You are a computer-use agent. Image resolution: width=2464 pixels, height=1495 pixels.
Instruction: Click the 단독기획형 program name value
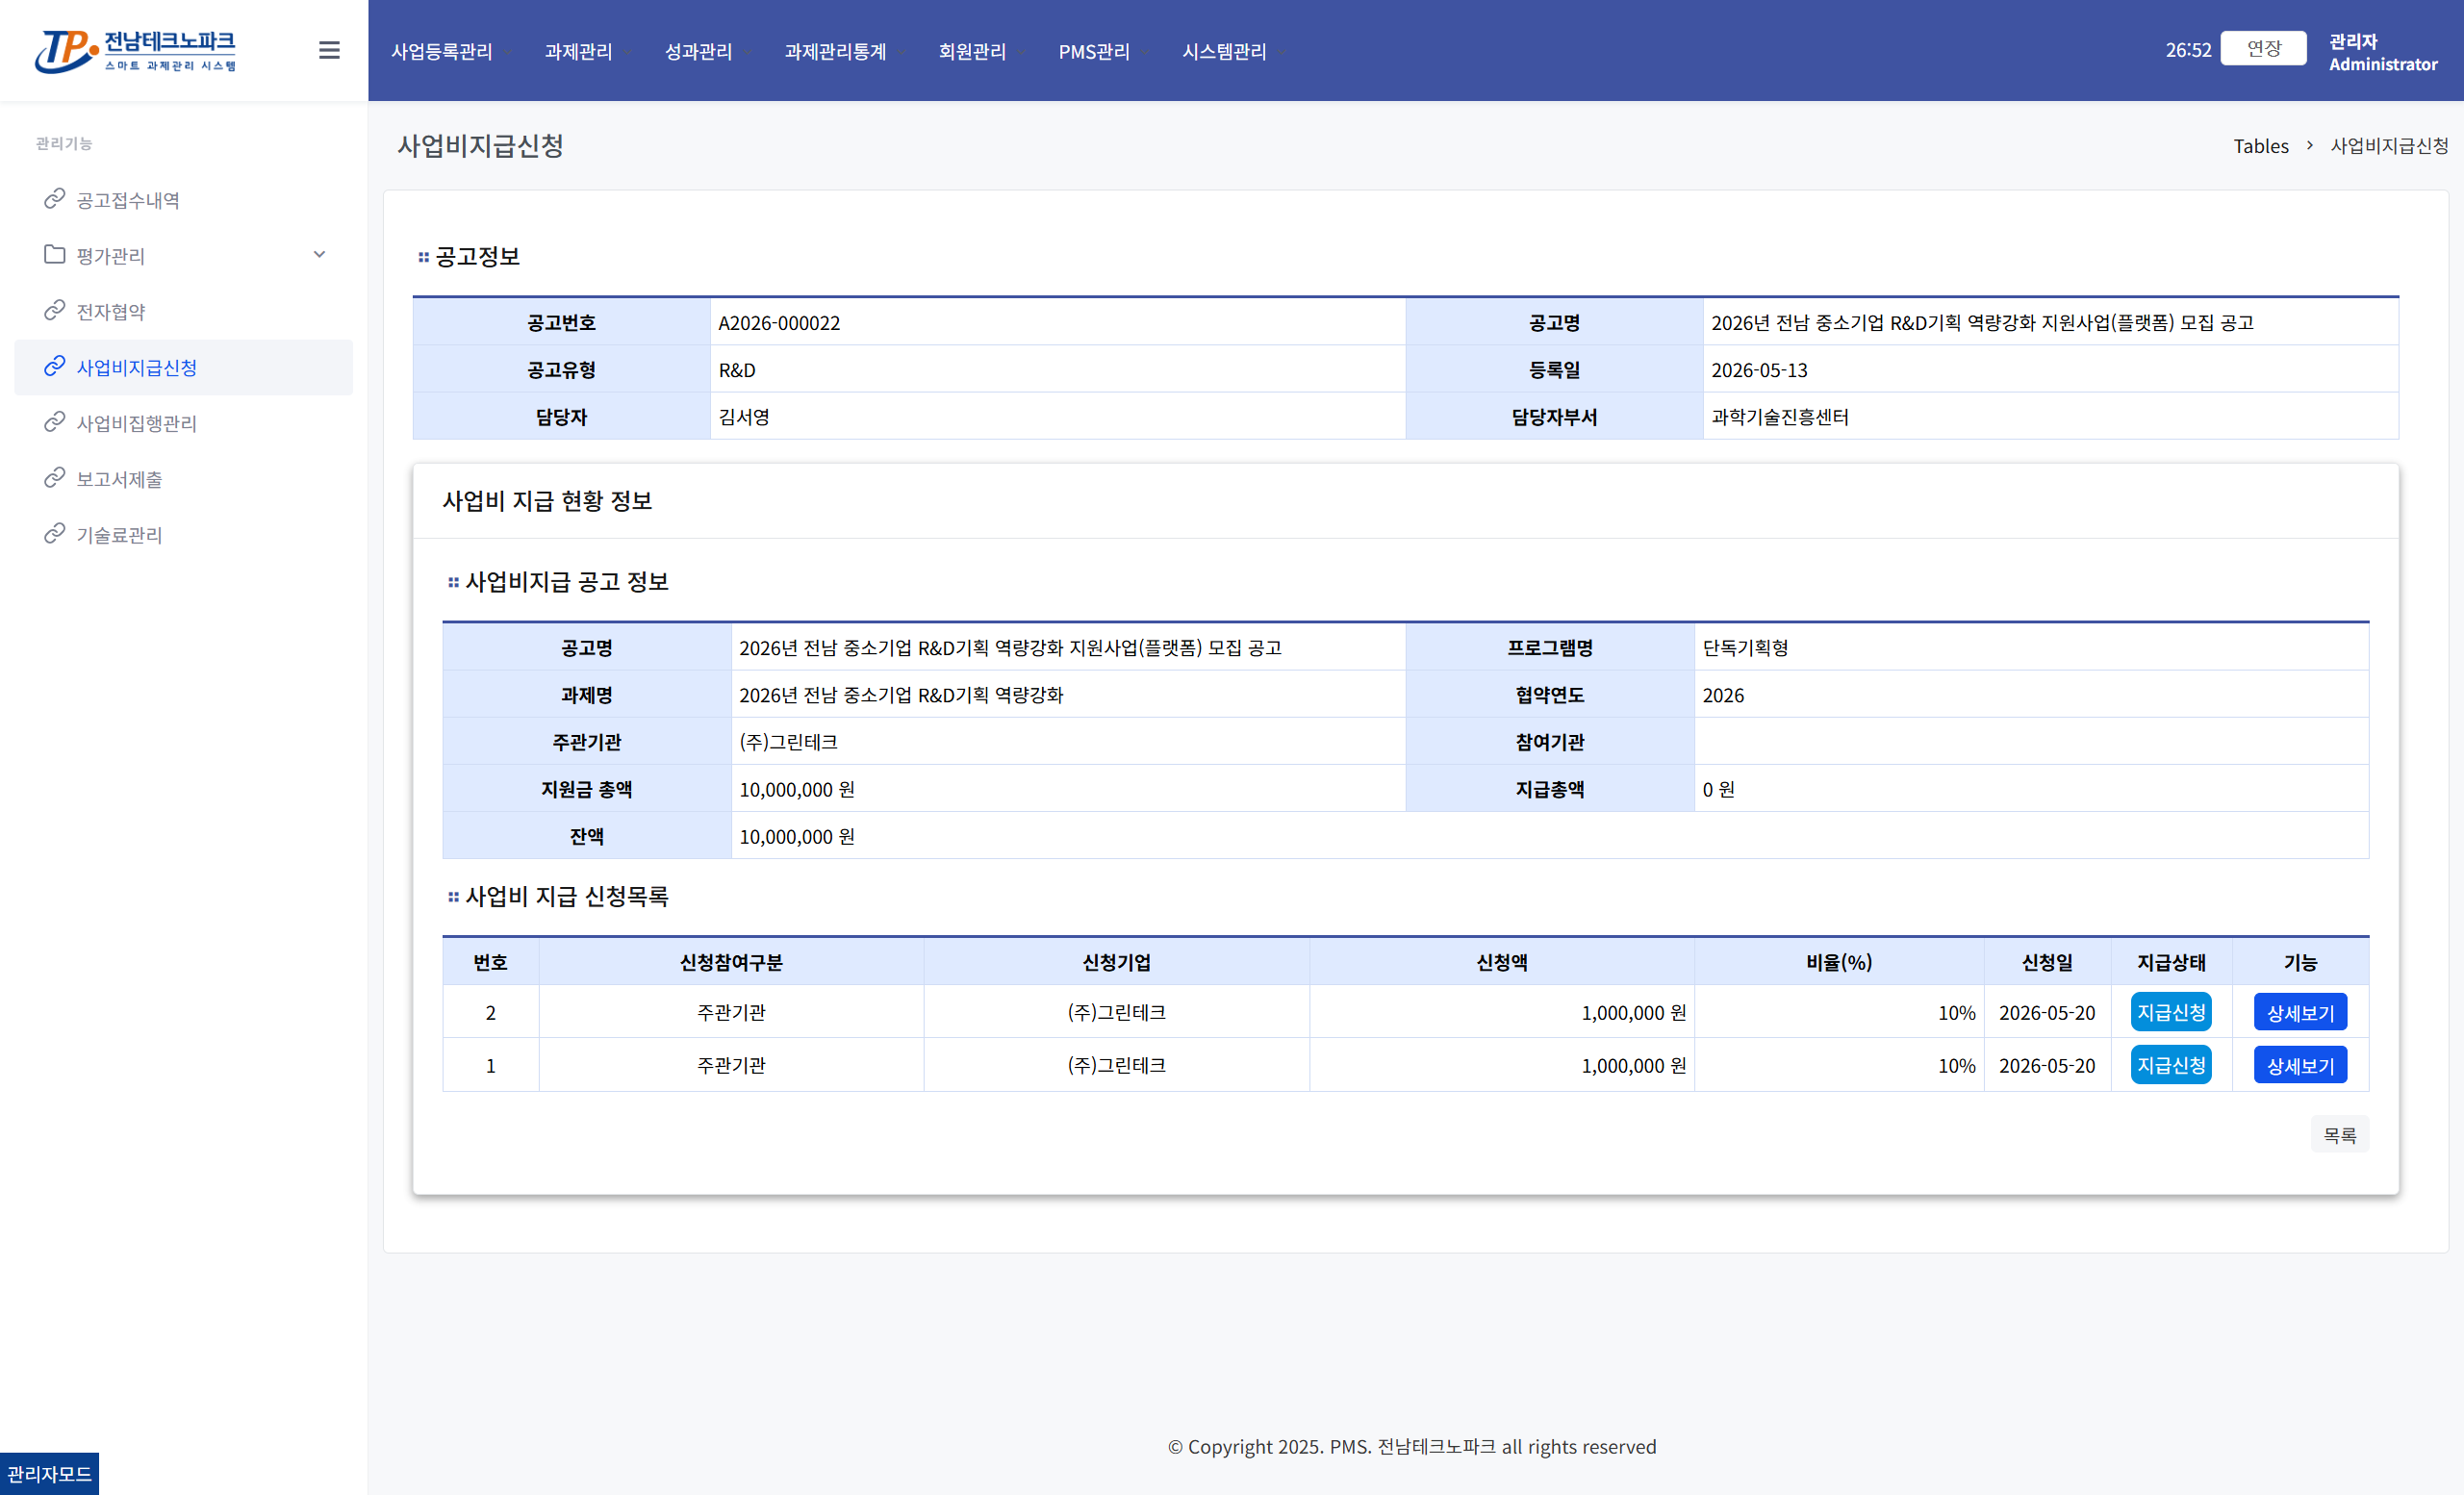point(1745,648)
